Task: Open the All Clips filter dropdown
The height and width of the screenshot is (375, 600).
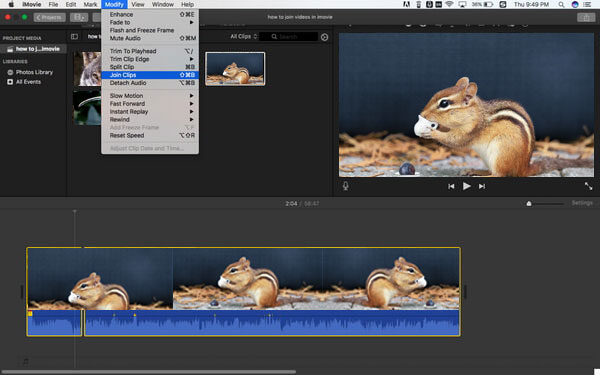Action: coord(243,36)
